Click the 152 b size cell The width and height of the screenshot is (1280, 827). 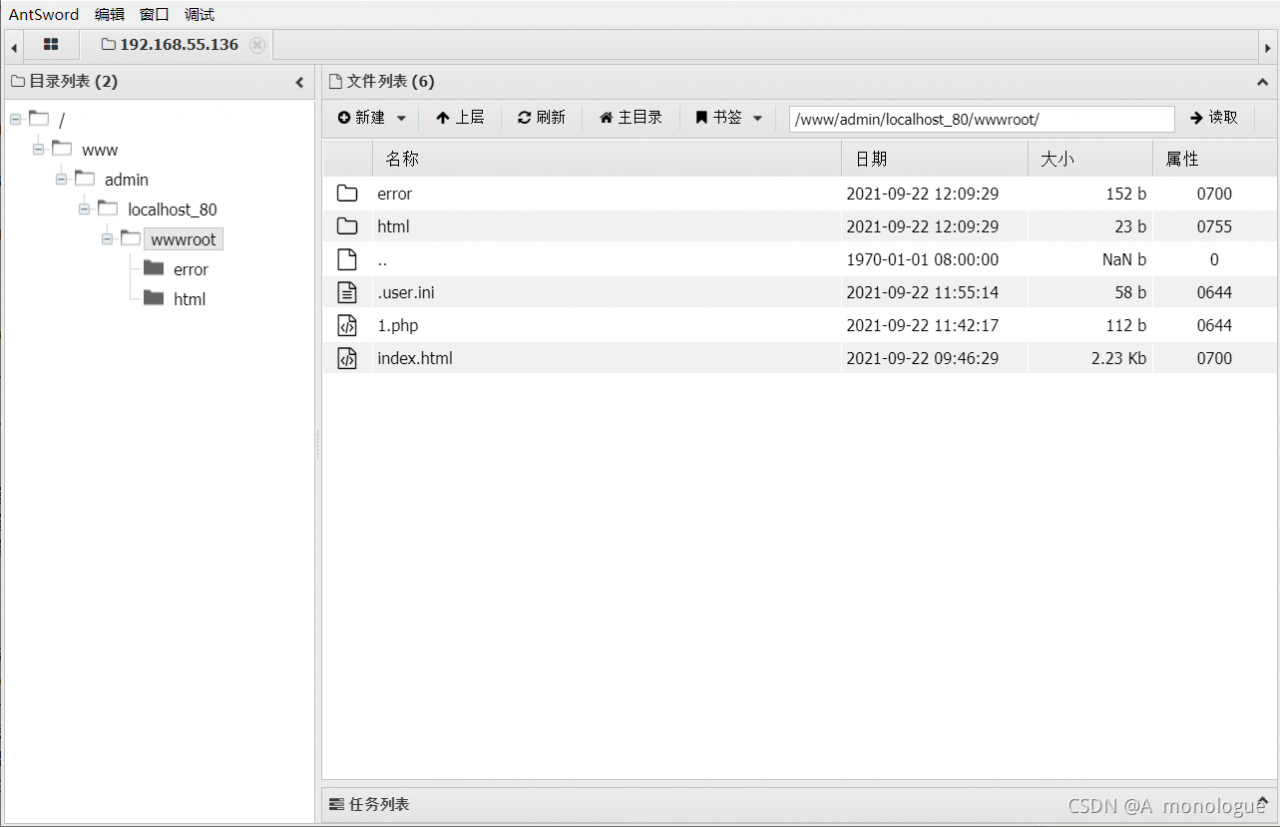(x=1126, y=194)
